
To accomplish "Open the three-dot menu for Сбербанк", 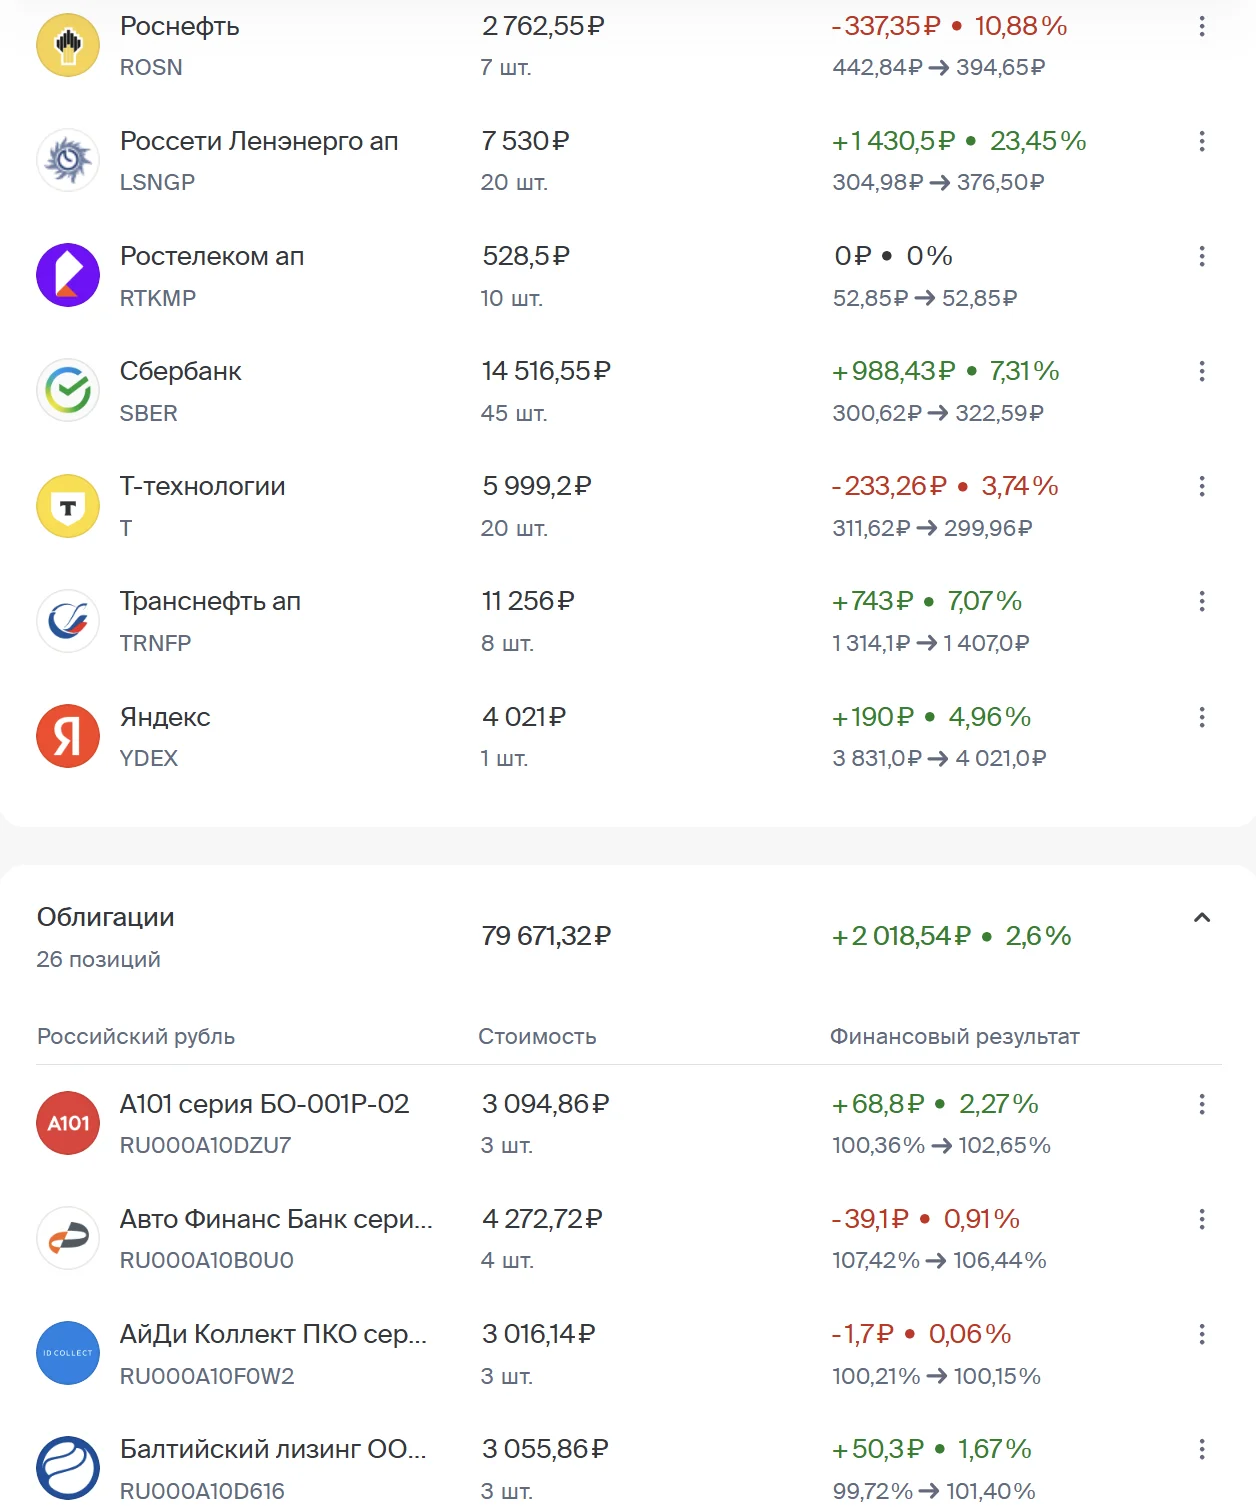I will 1202,371.
